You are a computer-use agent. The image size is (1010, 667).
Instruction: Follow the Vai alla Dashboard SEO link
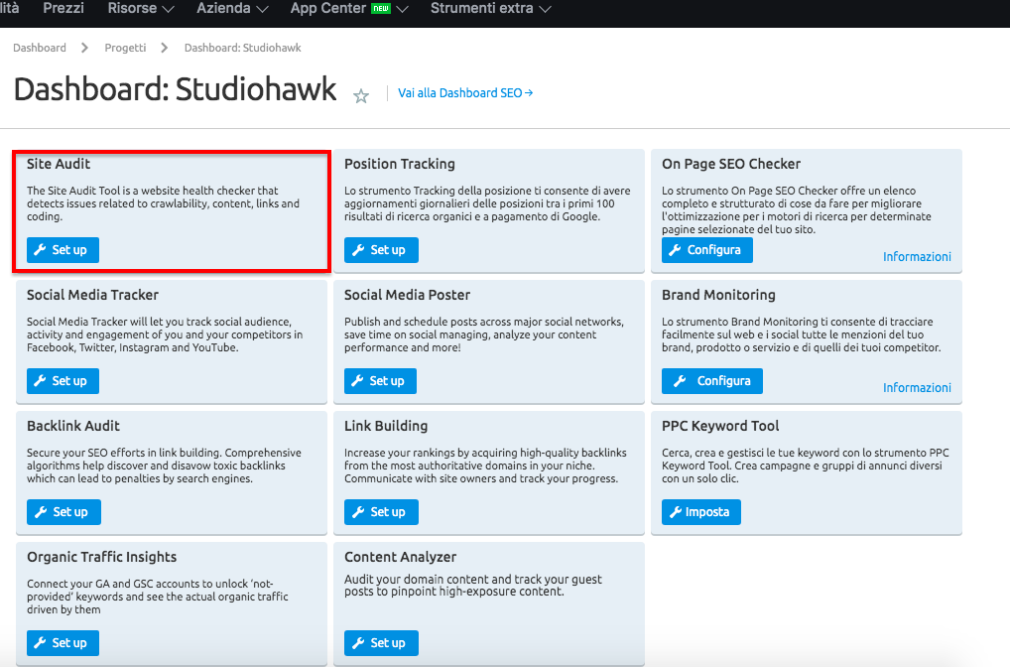tap(465, 93)
